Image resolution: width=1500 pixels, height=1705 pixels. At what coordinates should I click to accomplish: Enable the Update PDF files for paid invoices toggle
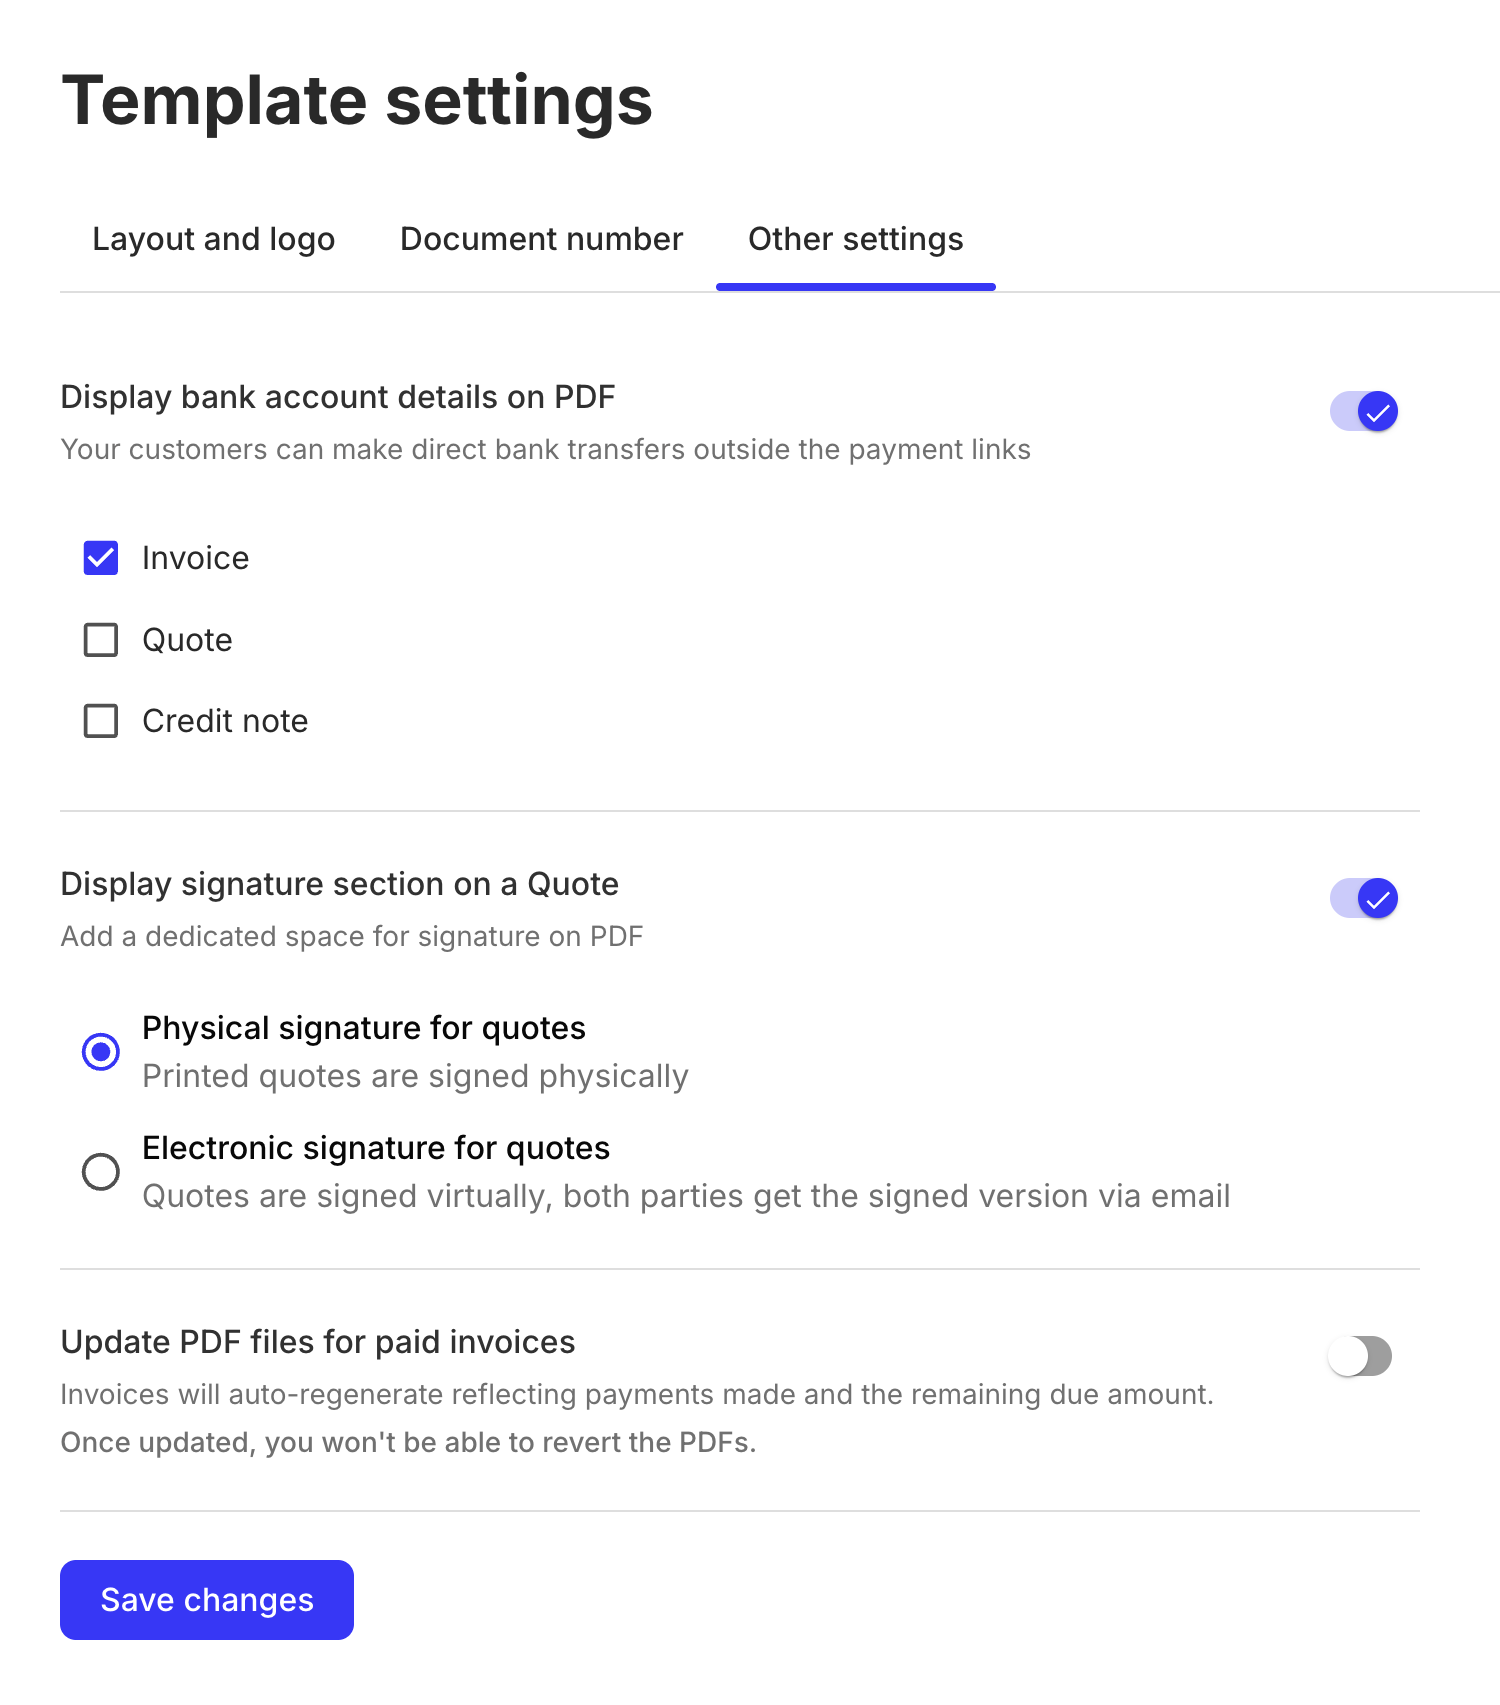point(1361,1356)
